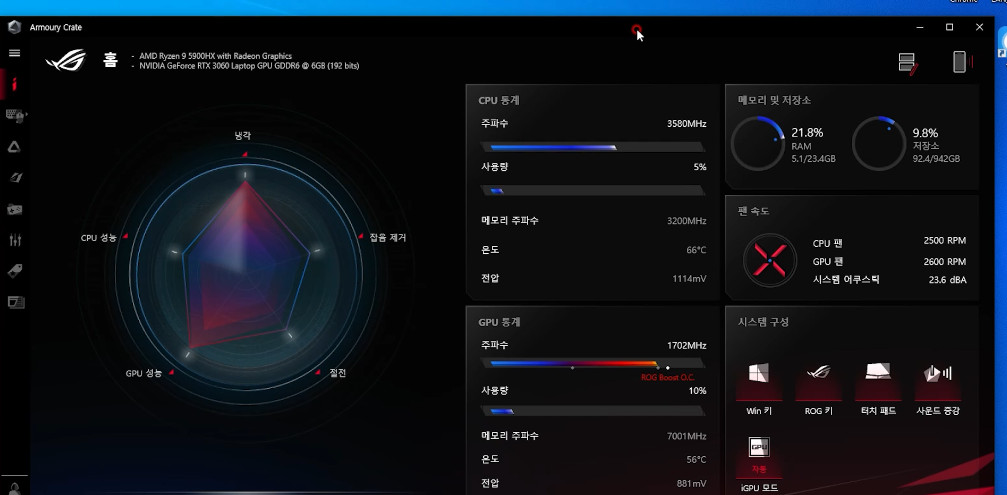
Task: Select the GPU 성능 label on radar chart
Action: [x=144, y=373]
